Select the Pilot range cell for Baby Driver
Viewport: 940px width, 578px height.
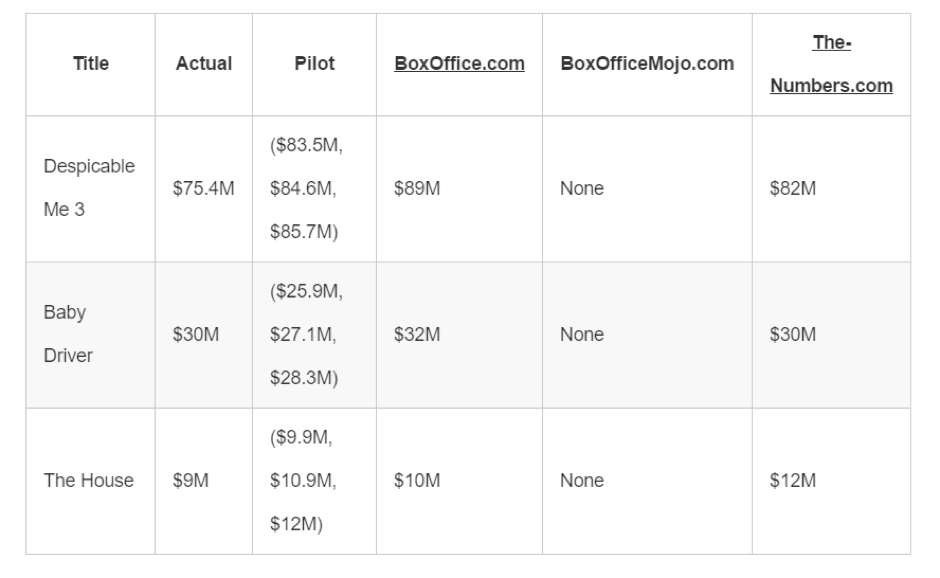(x=307, y=335)
